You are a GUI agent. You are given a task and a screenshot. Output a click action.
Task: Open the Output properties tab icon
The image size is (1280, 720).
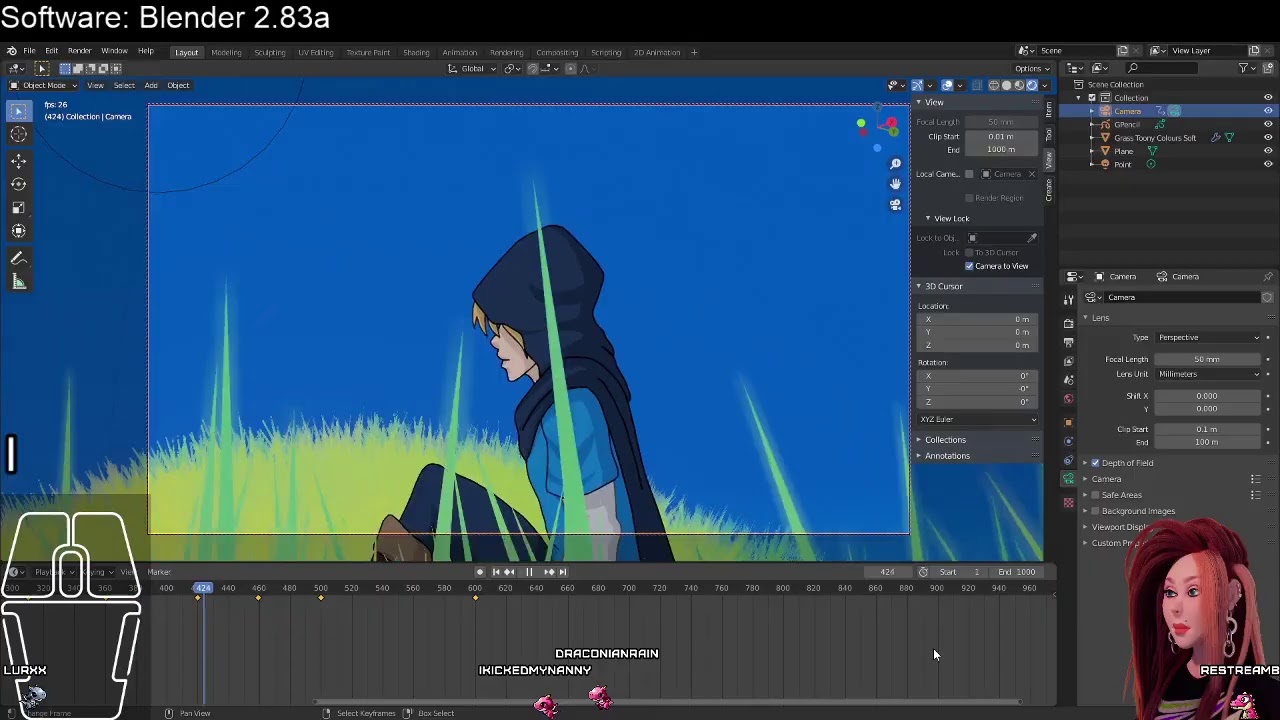pyautogui.click(x=1069, y=342)
